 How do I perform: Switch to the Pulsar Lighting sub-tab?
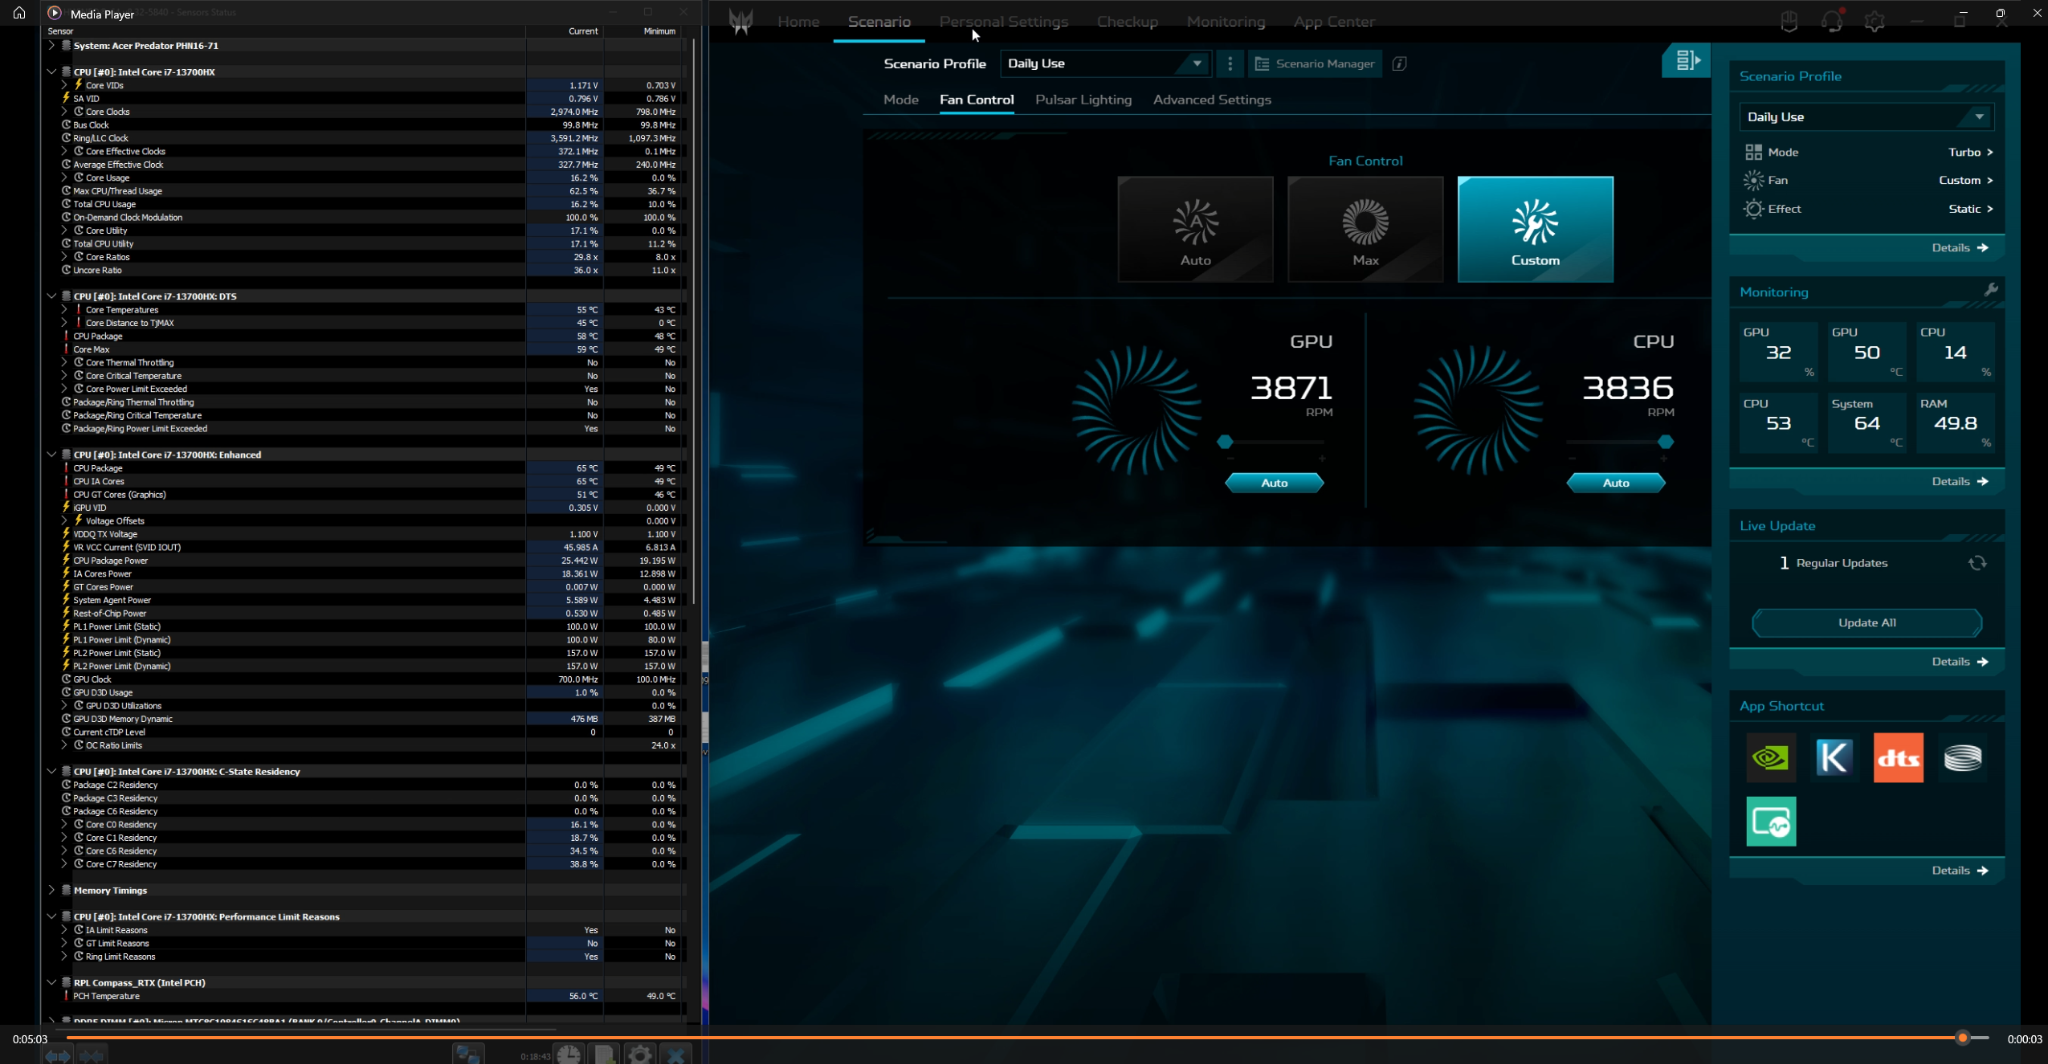coord(1083,100)
